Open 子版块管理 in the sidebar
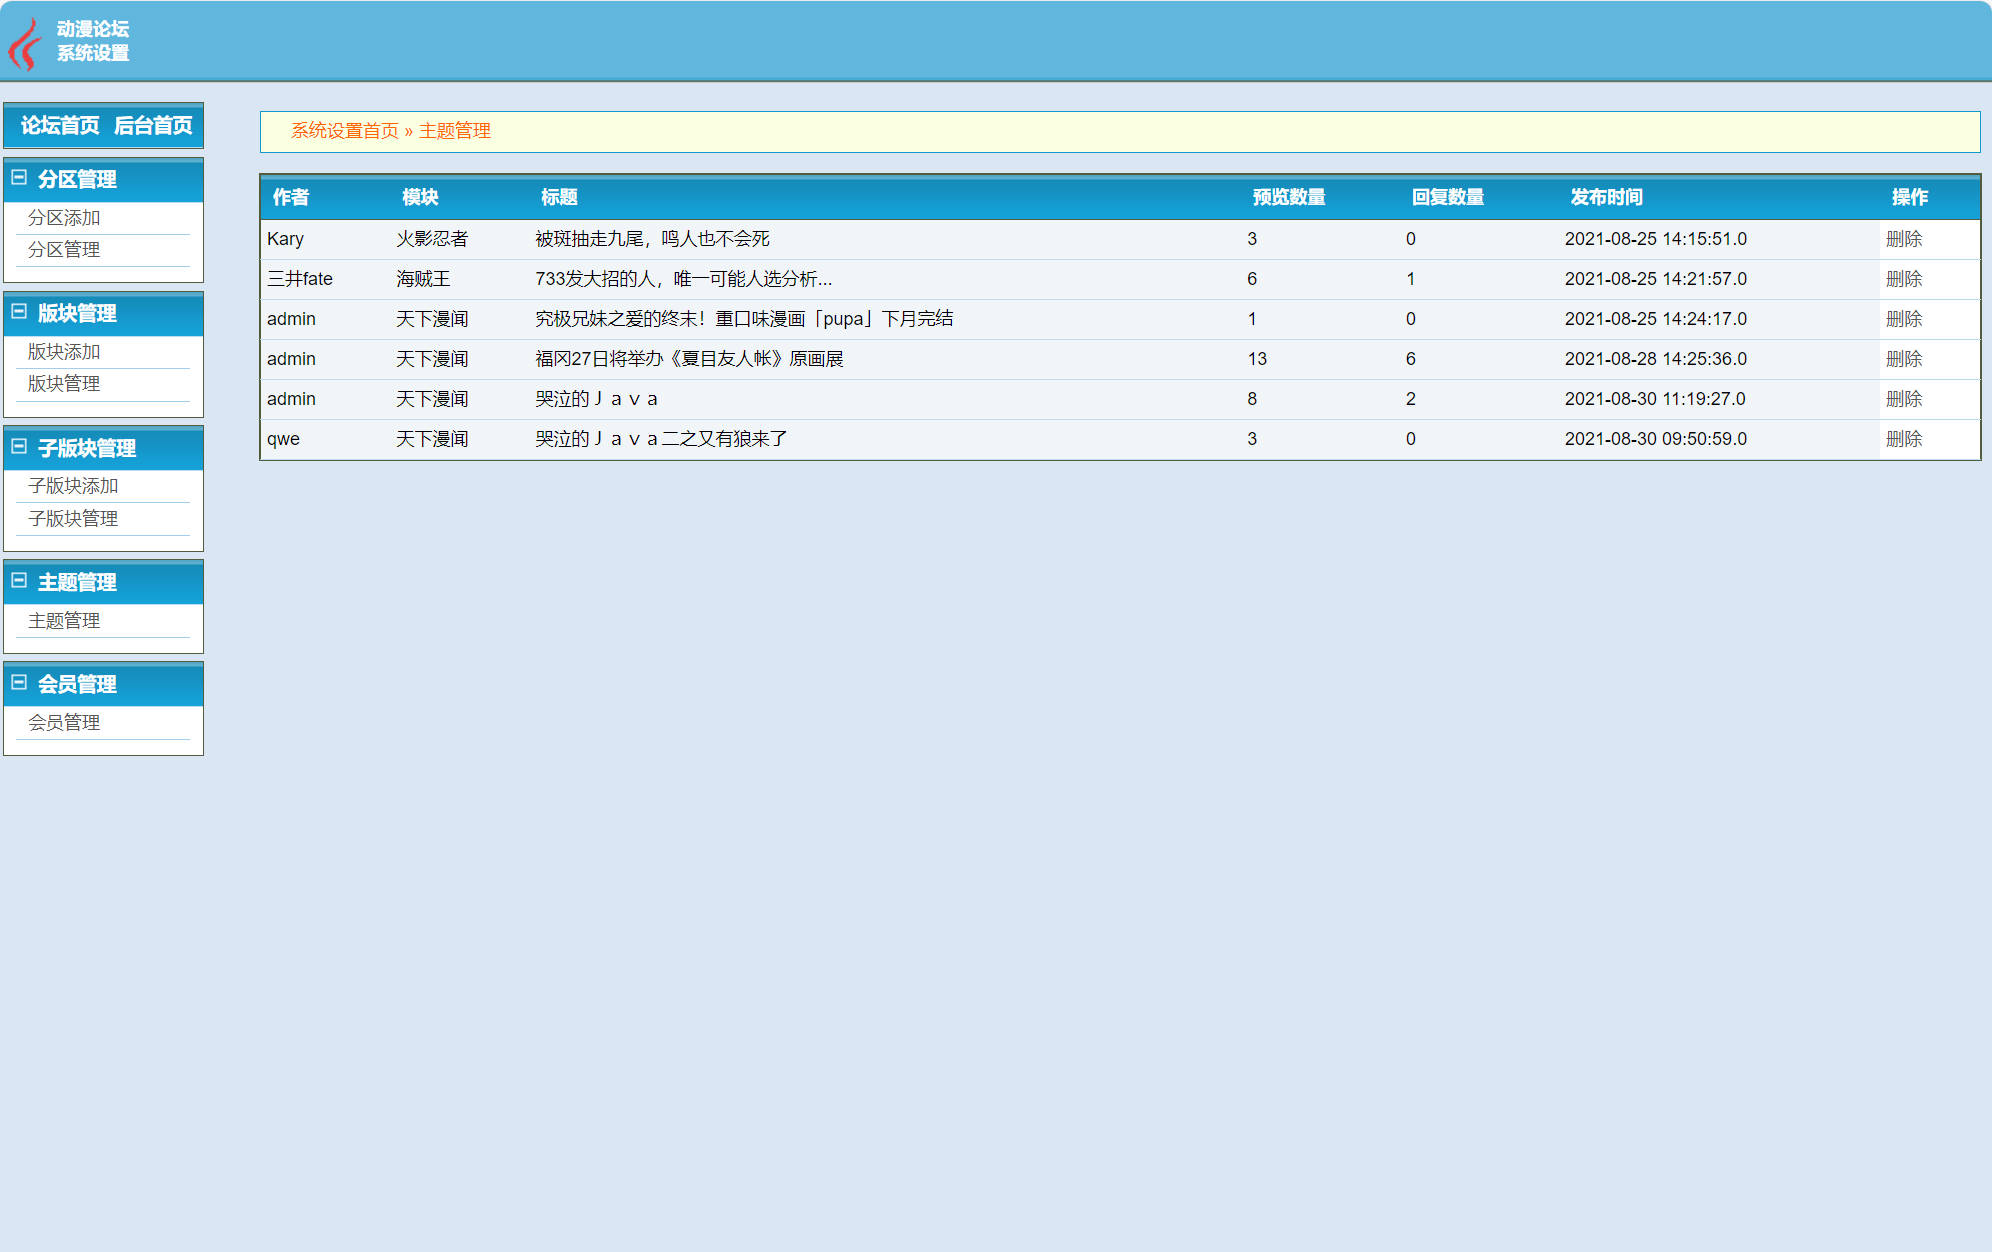Image resolution: width=1992 pixels, height=1252 pixels. coord(74,518)
